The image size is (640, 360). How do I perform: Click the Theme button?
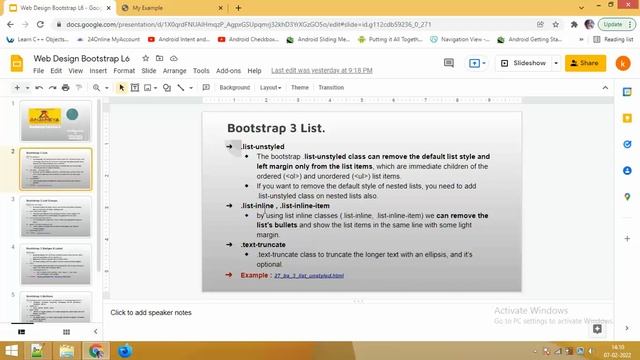tap(300, 87)
